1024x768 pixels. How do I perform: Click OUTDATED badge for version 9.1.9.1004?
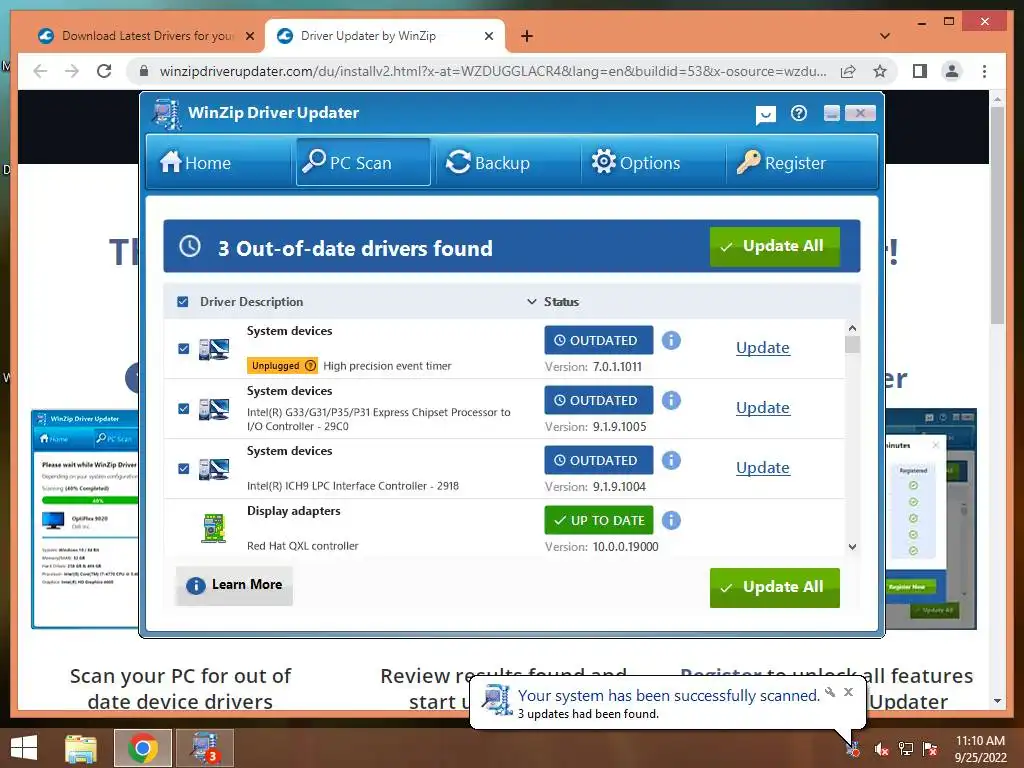(x=599, y=460)
